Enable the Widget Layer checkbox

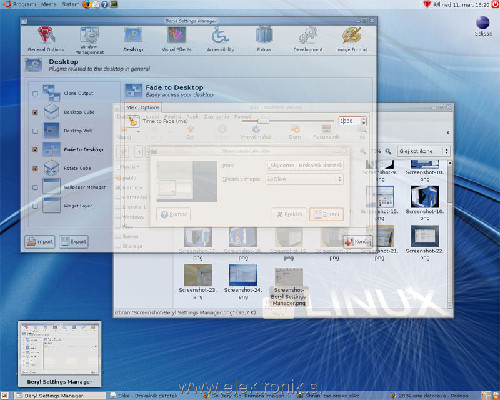[x=35, y=206]
